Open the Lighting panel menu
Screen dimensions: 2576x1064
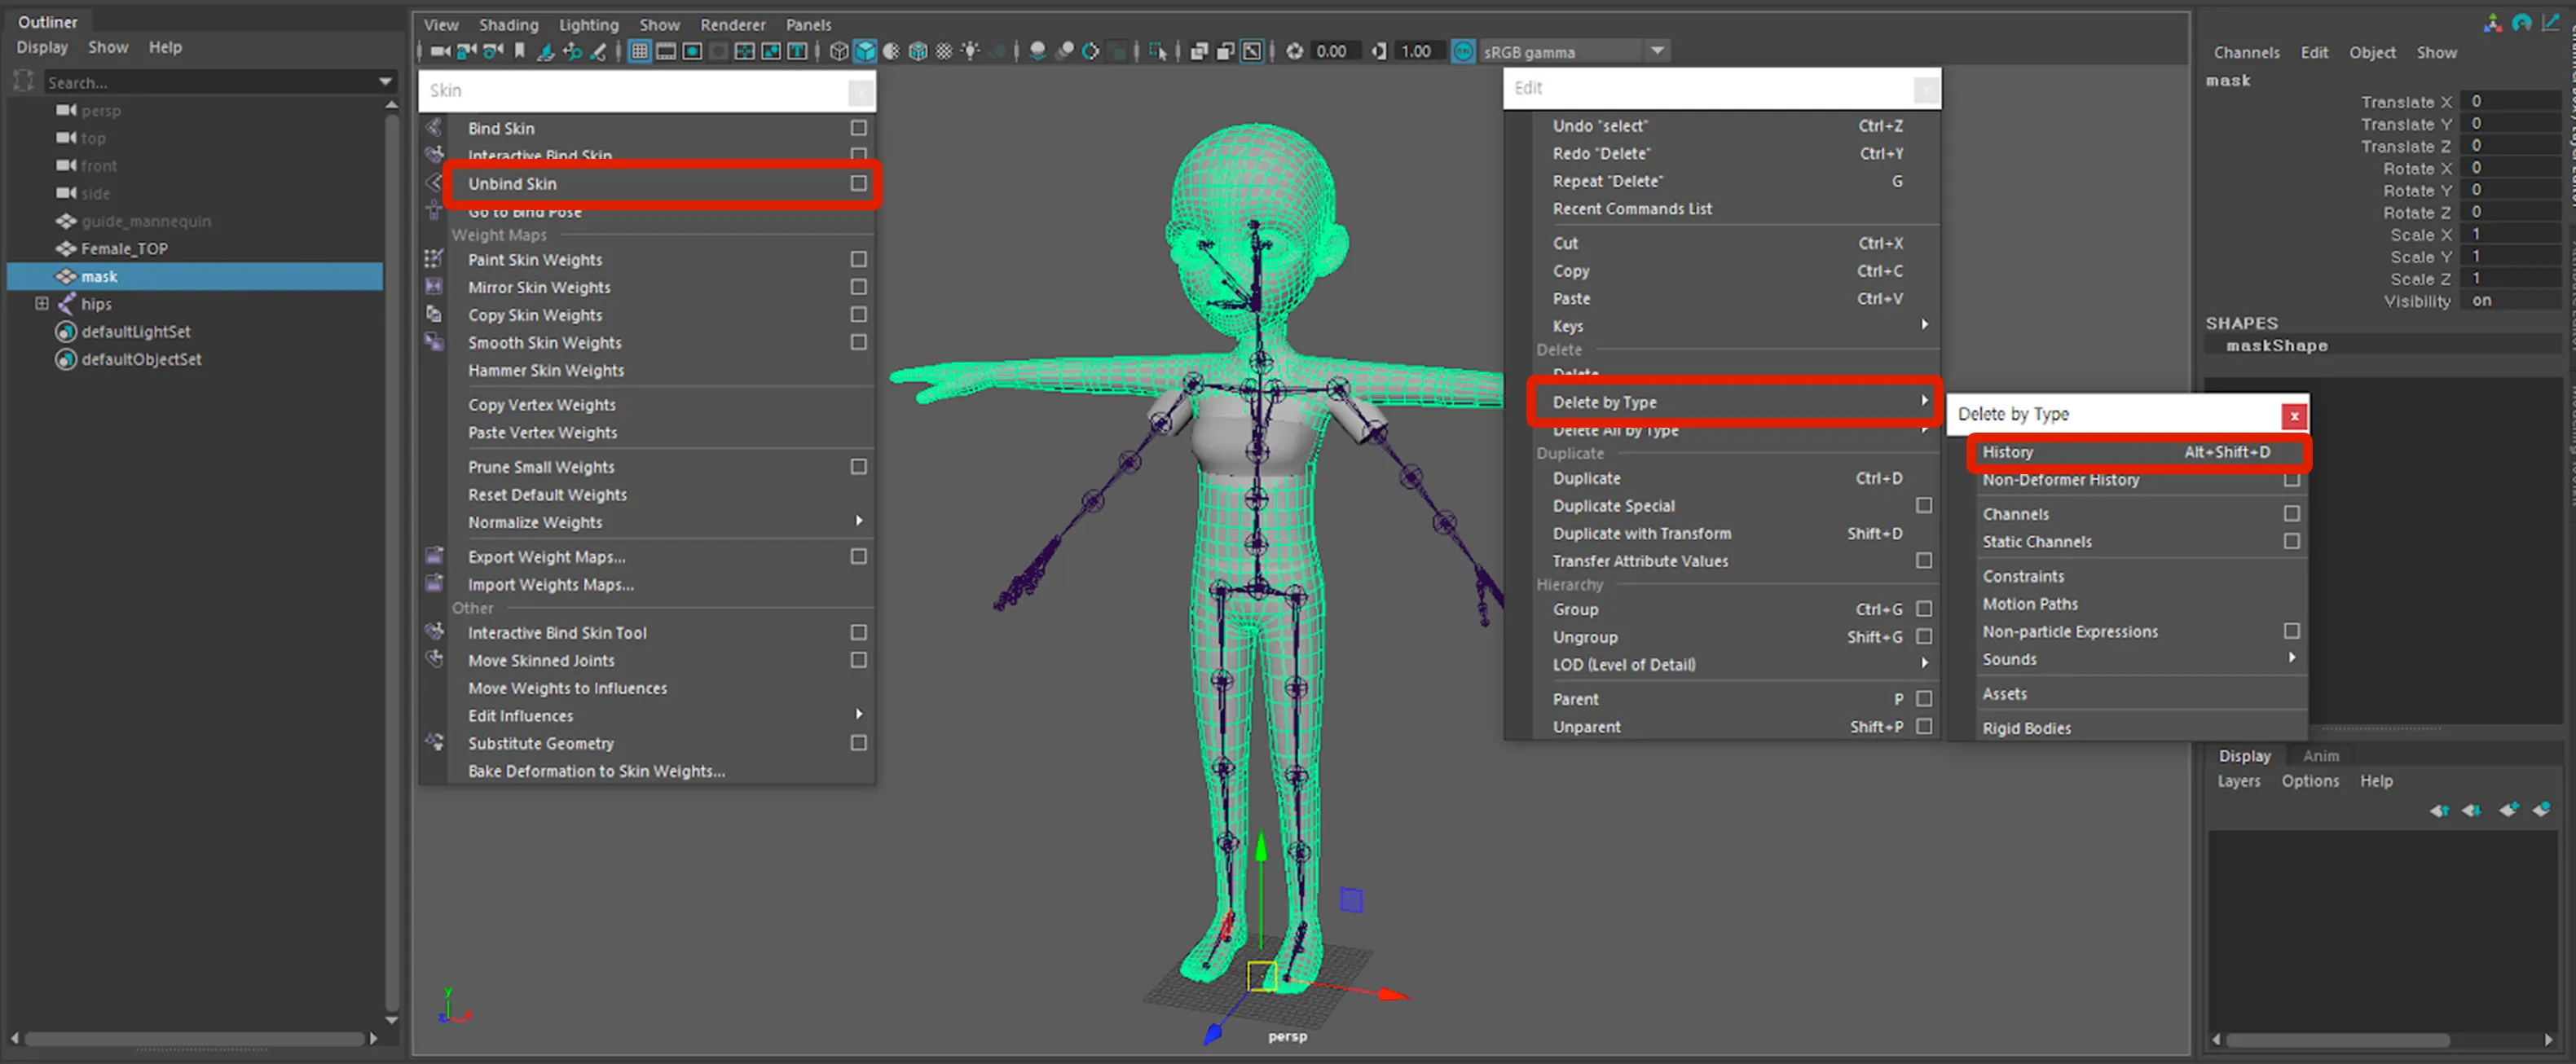point(588,25)
